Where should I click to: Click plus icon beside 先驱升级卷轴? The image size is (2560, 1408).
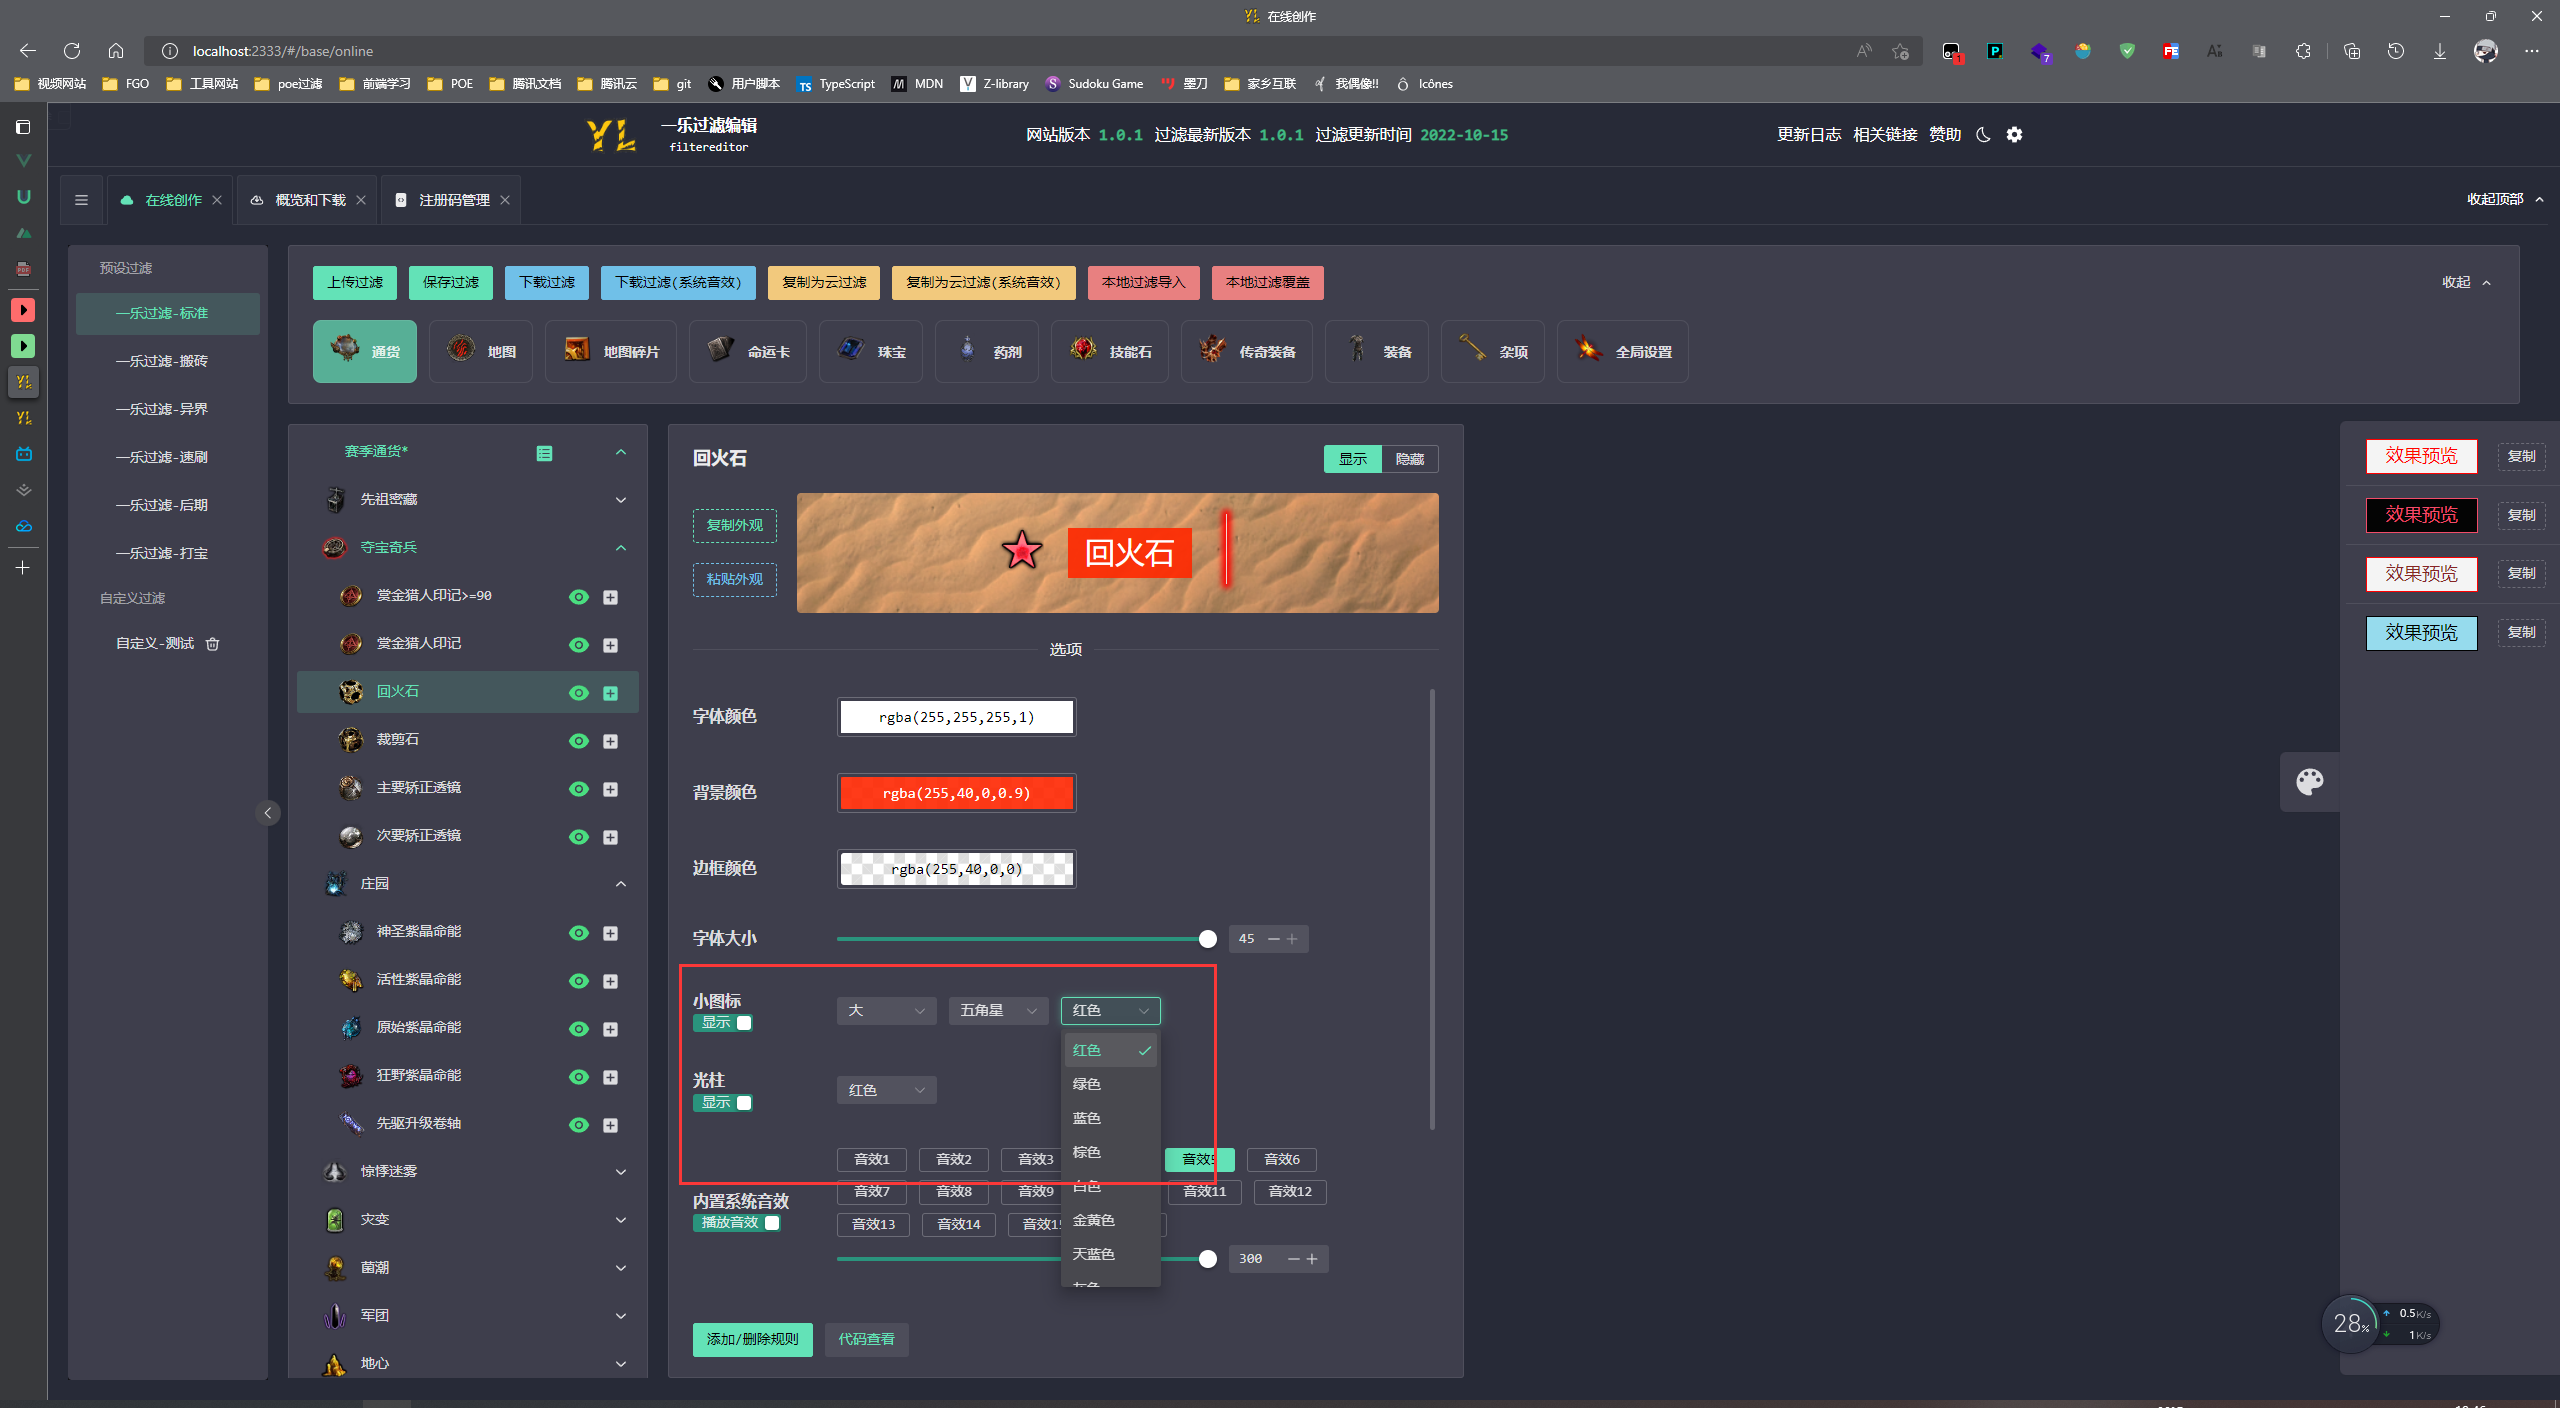point(610,1125)
